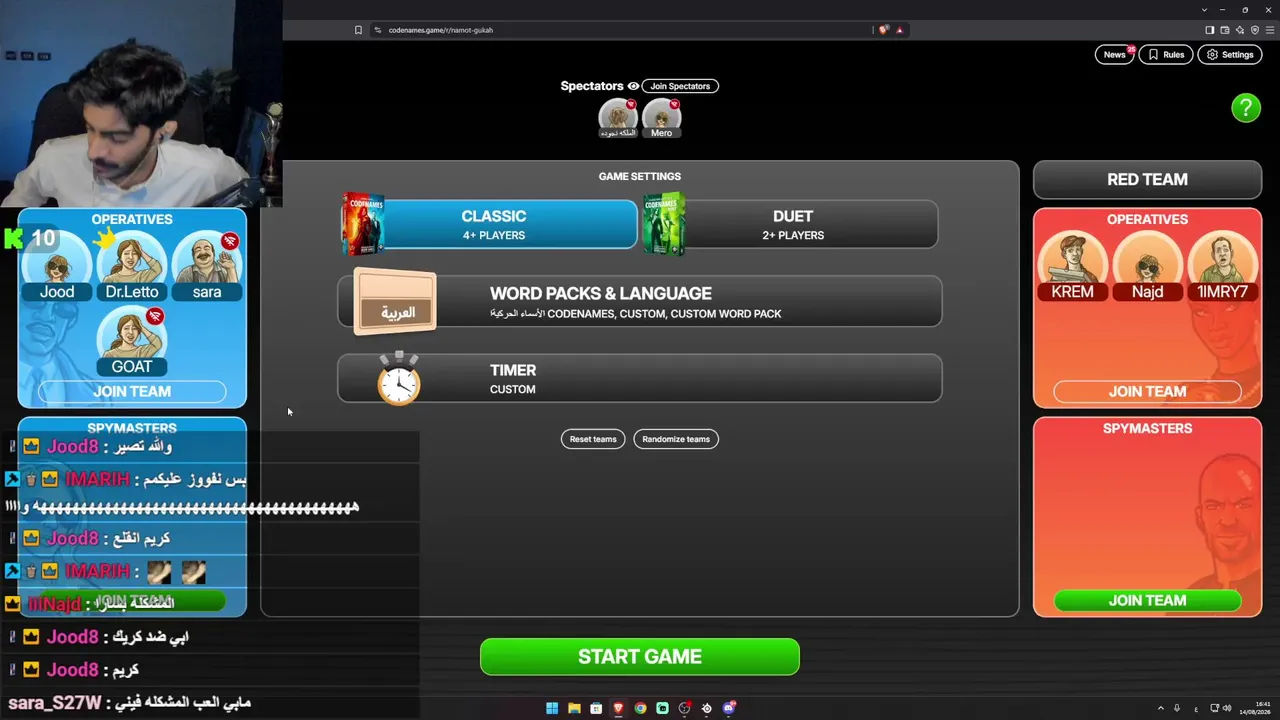
Task: Open File Explorer from the taskbar
Action: click(574, 708)
